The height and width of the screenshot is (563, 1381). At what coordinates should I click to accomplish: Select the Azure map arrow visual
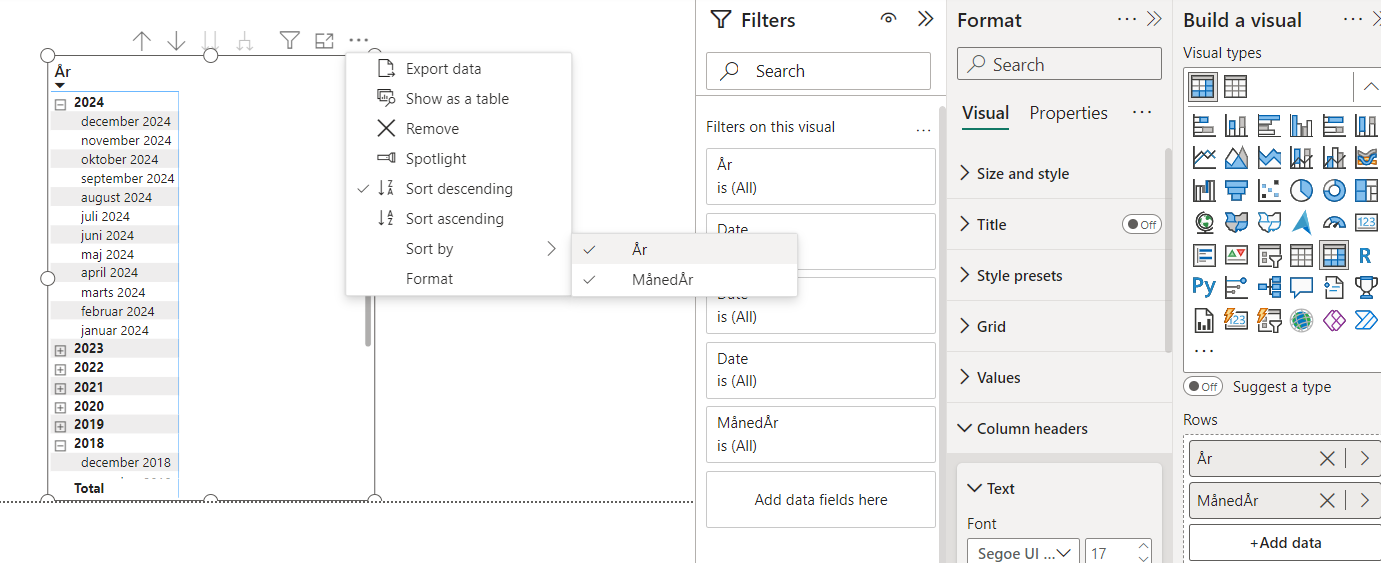[1301, 222]
